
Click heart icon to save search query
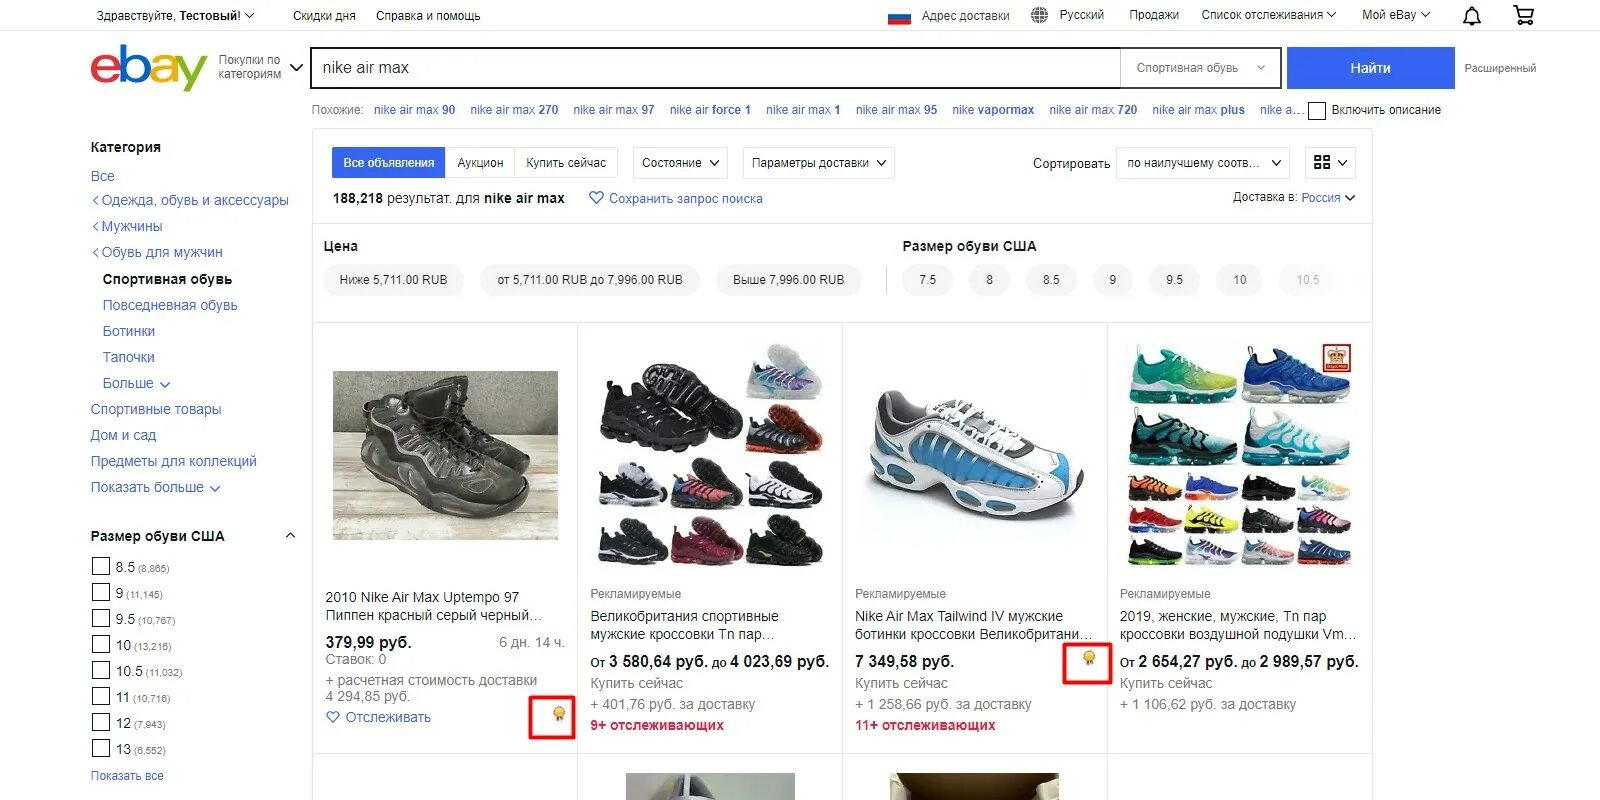coord(596,198)
